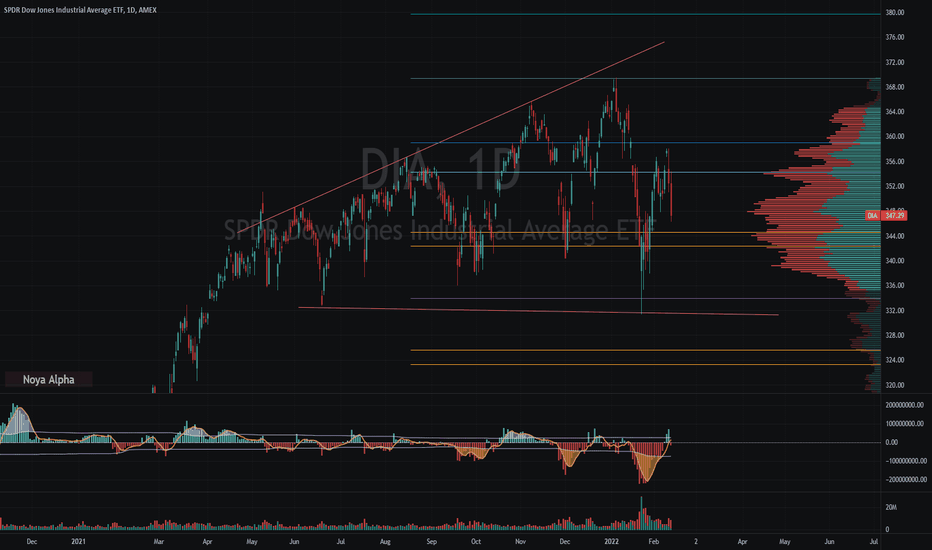Image resolution: width=932 pixels, height=550 pixels.
Task: Click the positive 100000000.00 indicator scale value
Action: [905, 424]
